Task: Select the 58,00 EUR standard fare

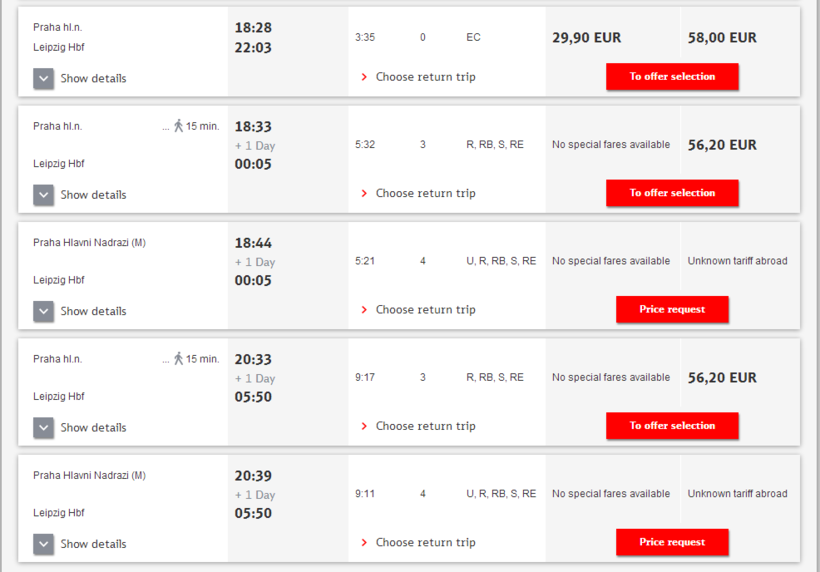Action: pos(722,38)
